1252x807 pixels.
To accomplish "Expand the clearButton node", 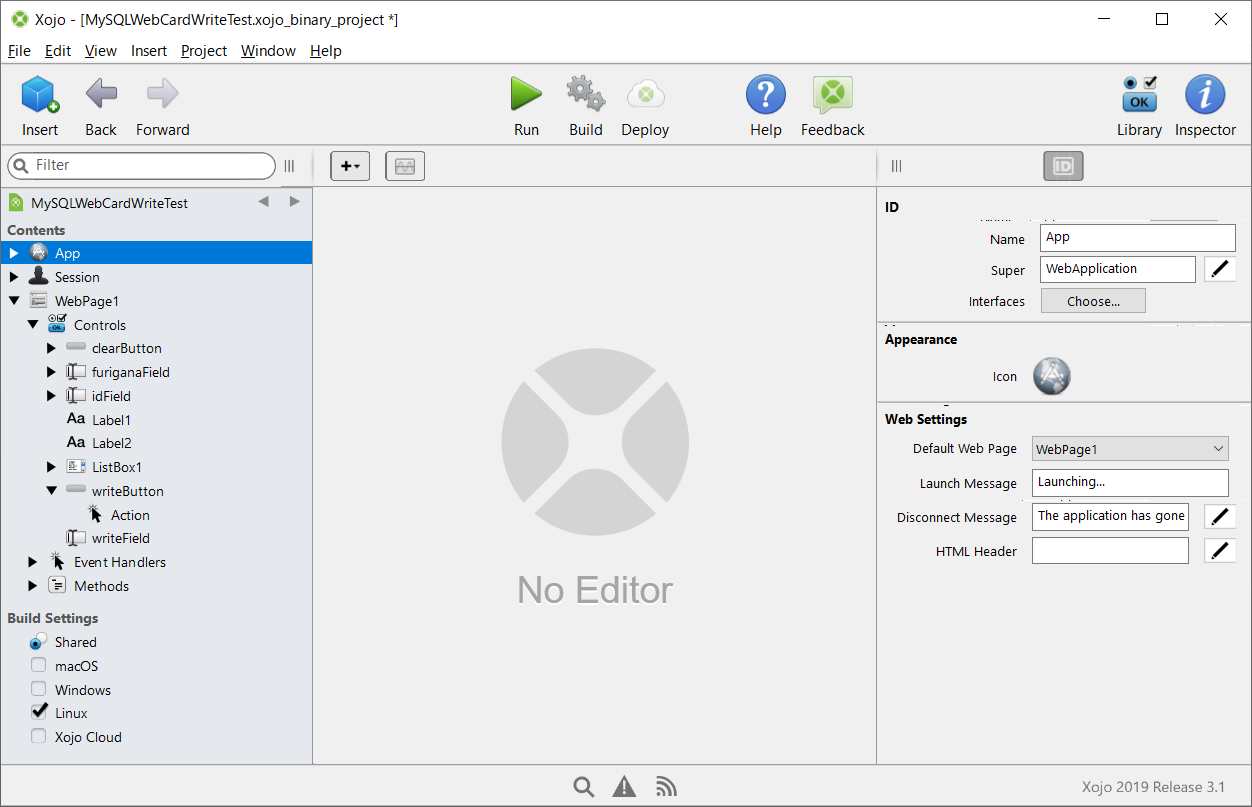I will pos(52,348).
